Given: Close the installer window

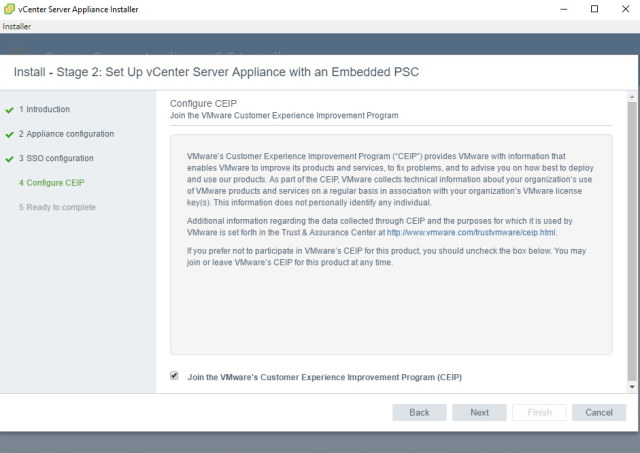Looking at the screenshot, I should [625, 9].
